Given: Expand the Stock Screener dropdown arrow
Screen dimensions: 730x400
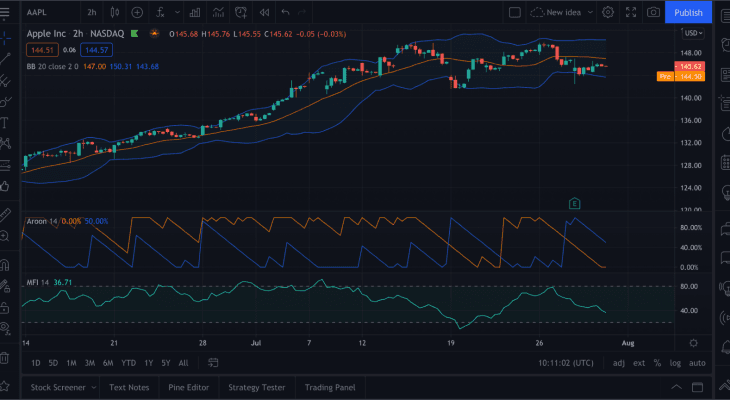Looking at the screenshot, I should pos(94,388).
